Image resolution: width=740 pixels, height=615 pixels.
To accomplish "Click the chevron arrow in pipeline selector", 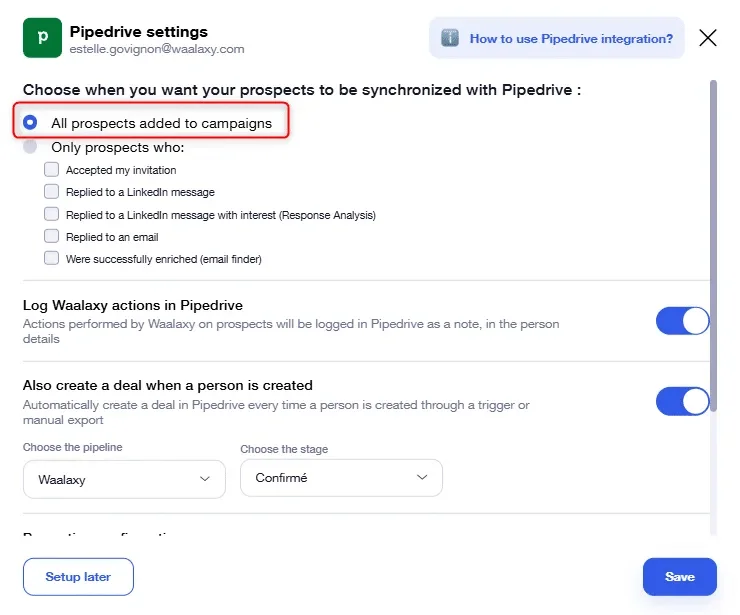I will click(x=204, y=479).
